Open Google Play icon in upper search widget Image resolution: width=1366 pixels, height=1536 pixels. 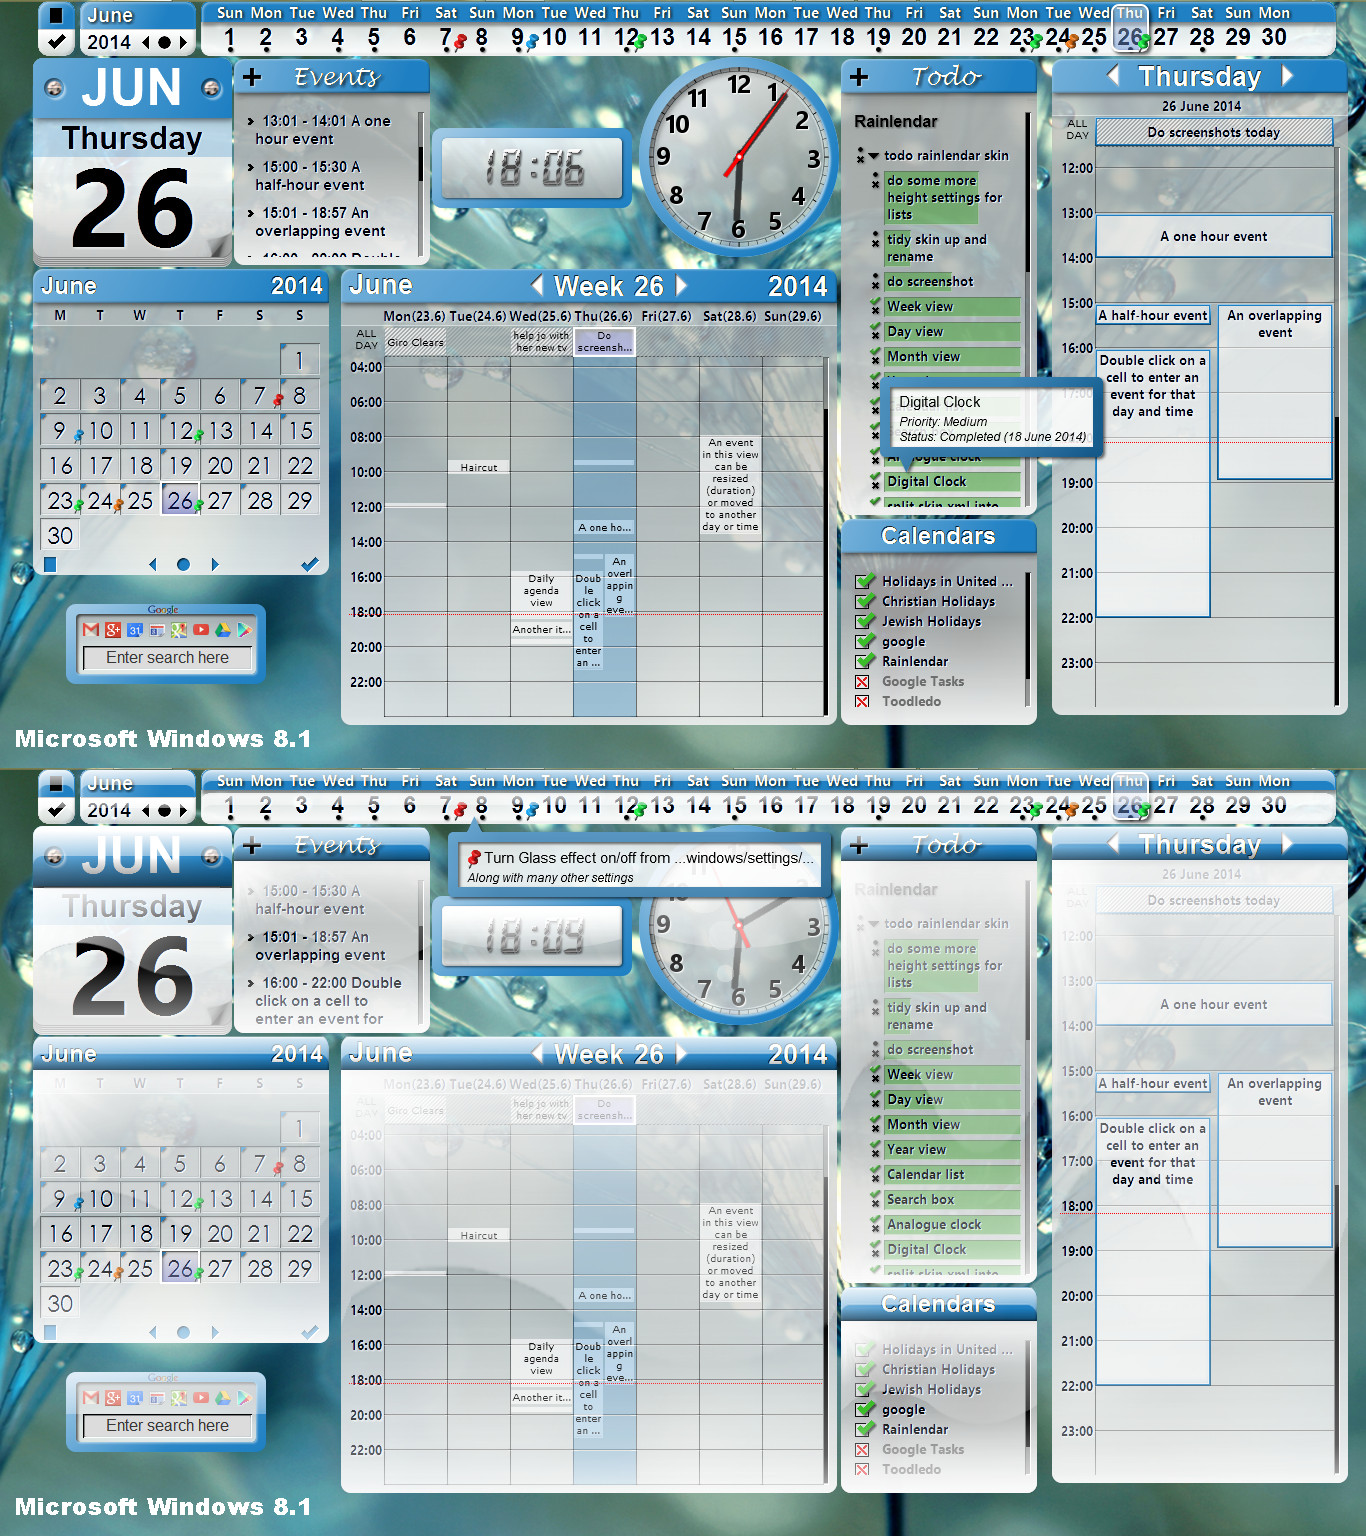point(244,630)
